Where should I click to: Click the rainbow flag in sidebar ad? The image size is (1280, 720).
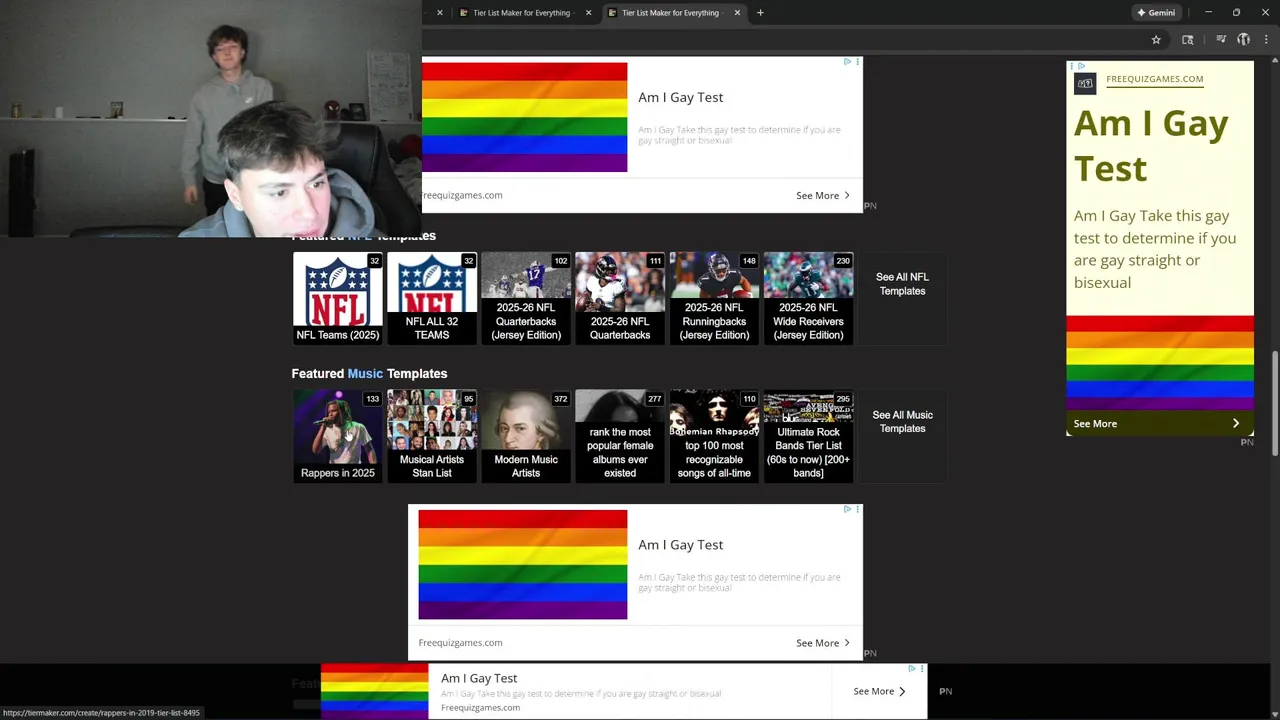click(1160, 363)
